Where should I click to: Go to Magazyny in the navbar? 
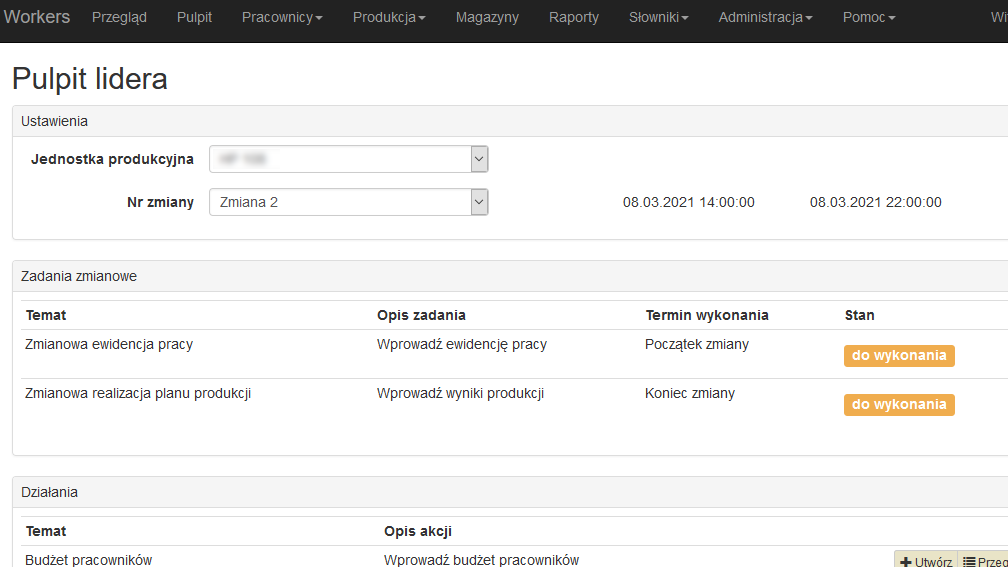coord(487,17)
